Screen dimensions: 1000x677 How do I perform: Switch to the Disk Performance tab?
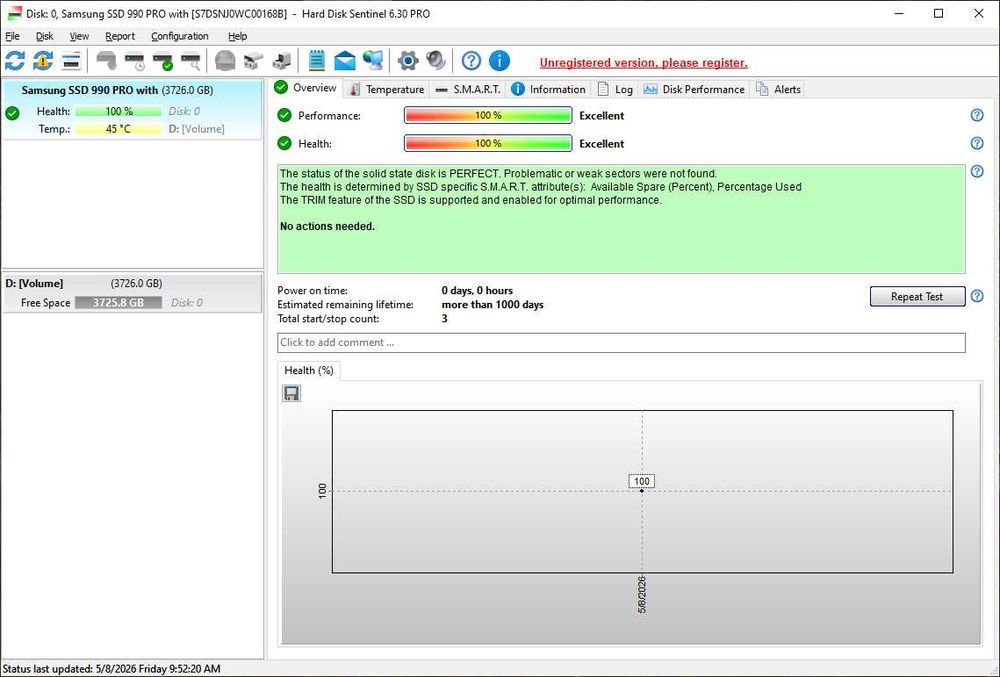(x=694, y=89)
